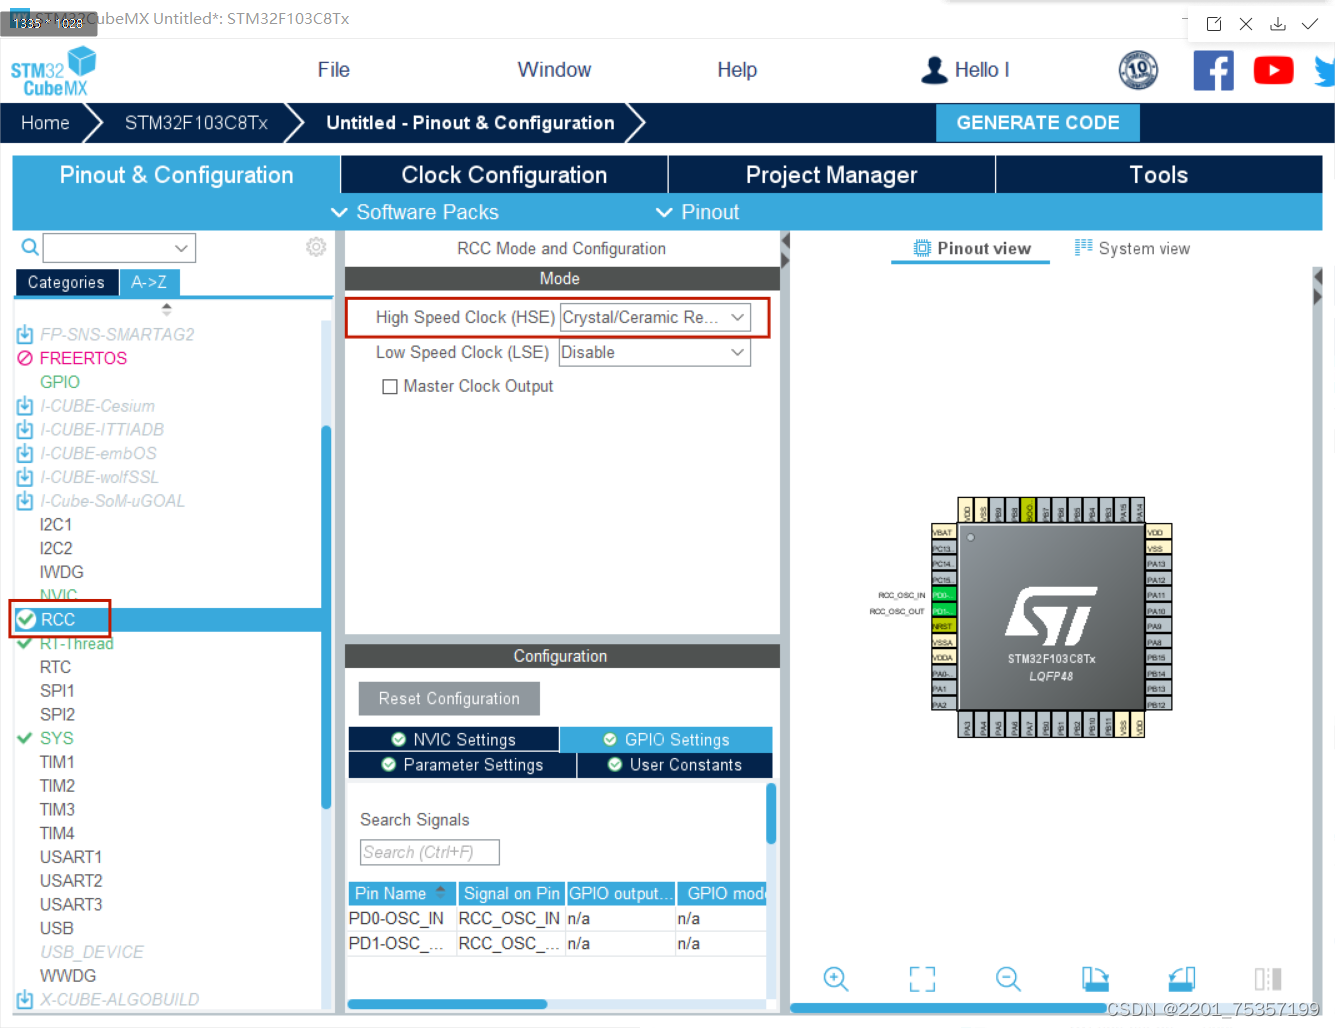Open the Help menu
Viewport: 1335px width, 1028px height.
pyautogui.click(x=737, y=70)
